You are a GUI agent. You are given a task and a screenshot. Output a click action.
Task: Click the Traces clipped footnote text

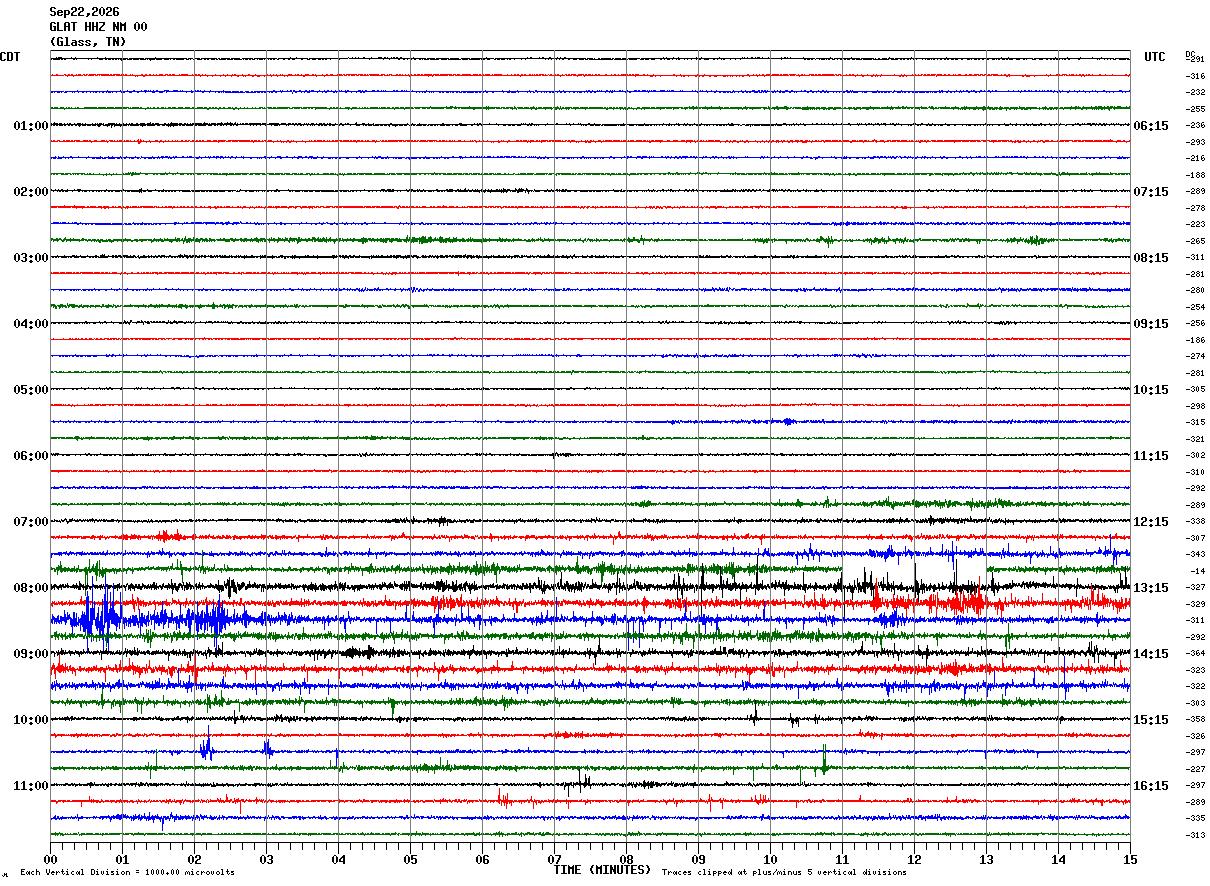click(784, 872)
